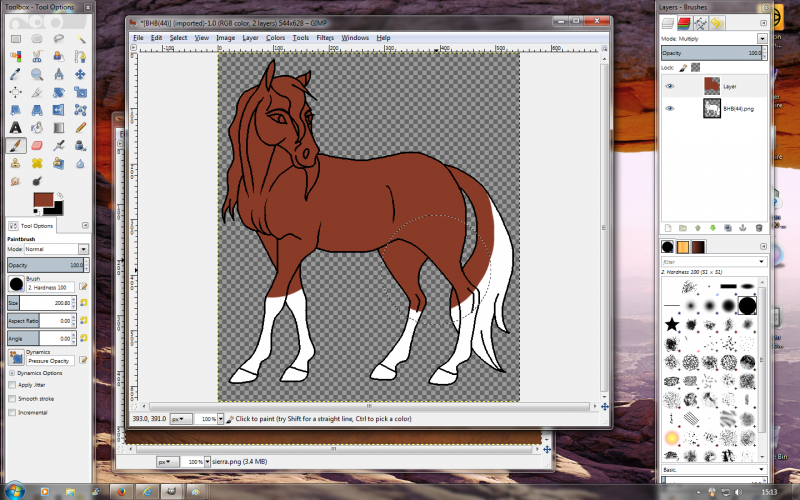This screenshot has height=500, width=800.
Task: Click the foreground brown color swatch
Action: [43, 199]
